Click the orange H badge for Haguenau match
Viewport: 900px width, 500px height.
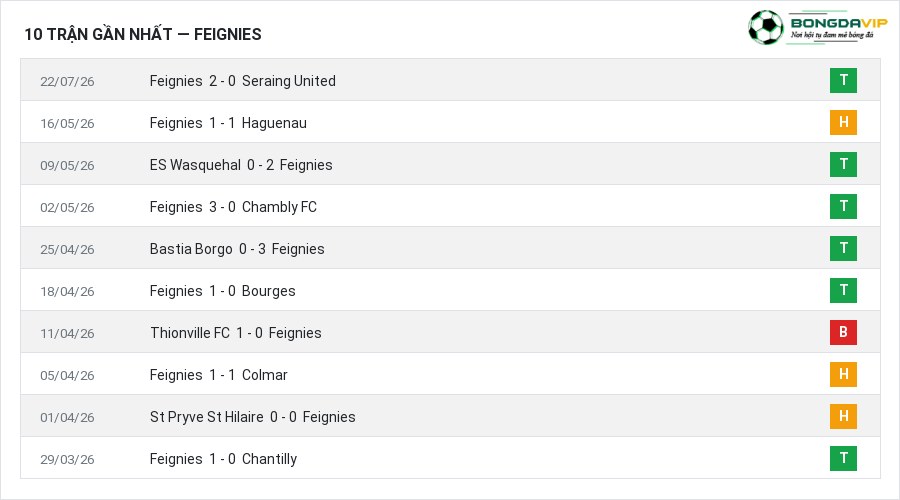pos(843,122)
